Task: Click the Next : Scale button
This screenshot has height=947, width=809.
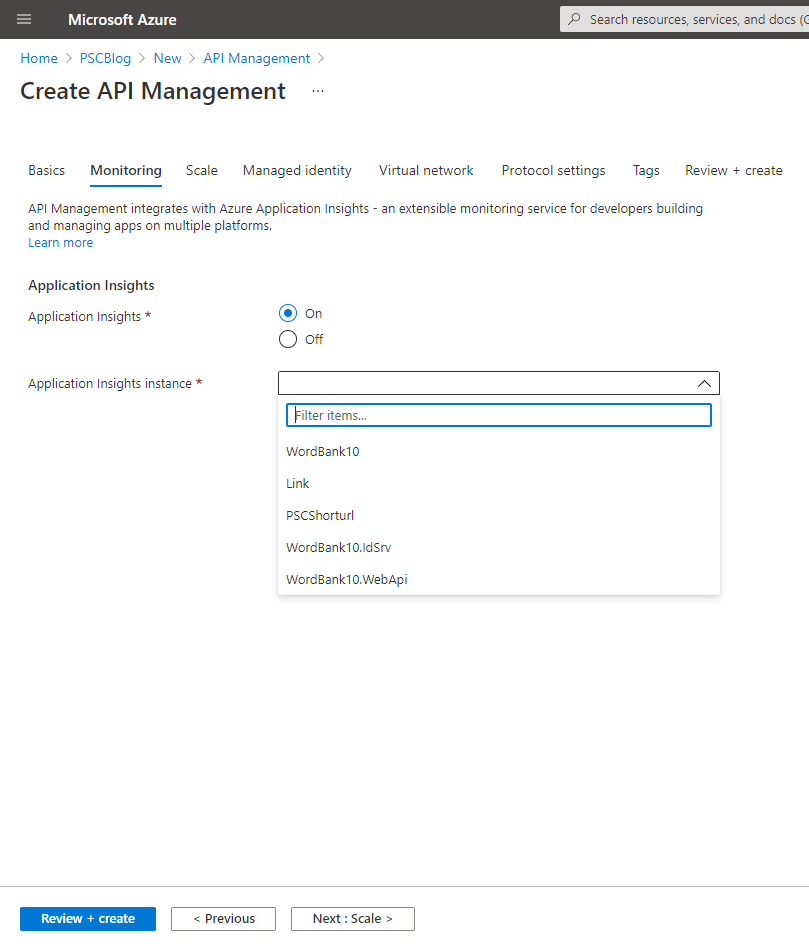Action: point(353,919)
